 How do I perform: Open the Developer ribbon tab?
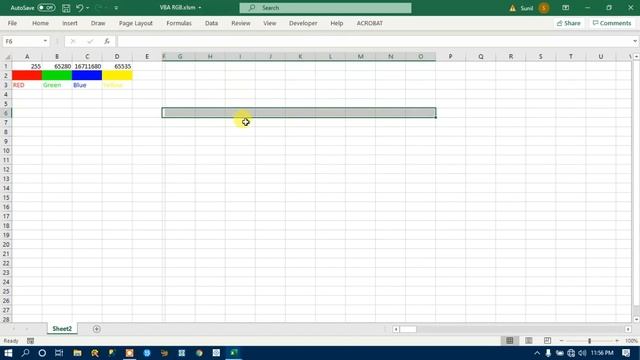303,23
